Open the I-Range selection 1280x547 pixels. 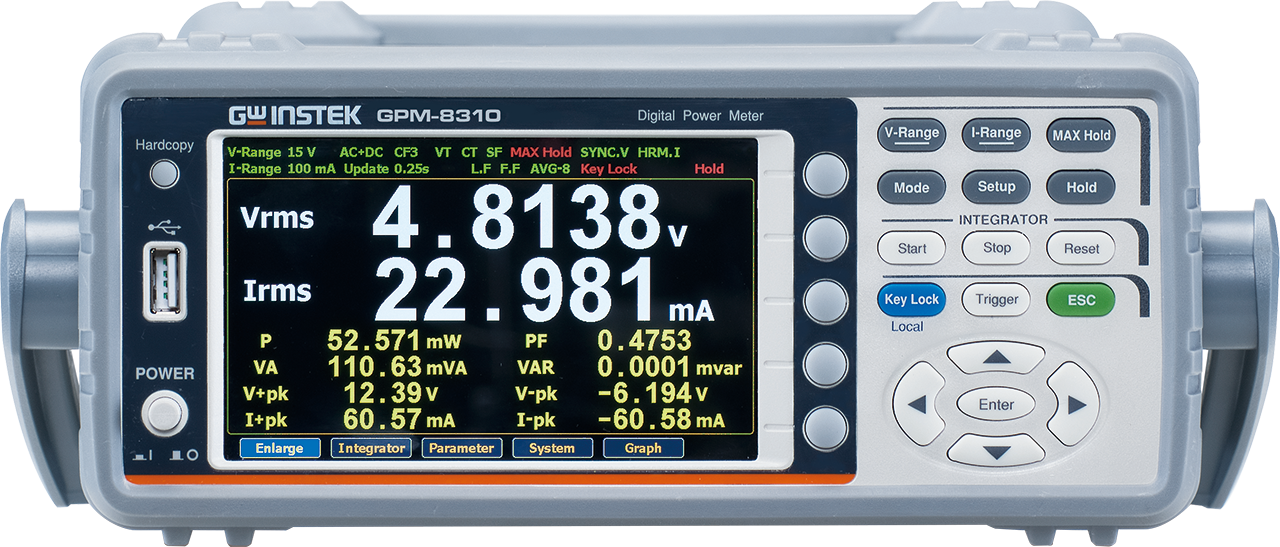click(x=996, y=134)
